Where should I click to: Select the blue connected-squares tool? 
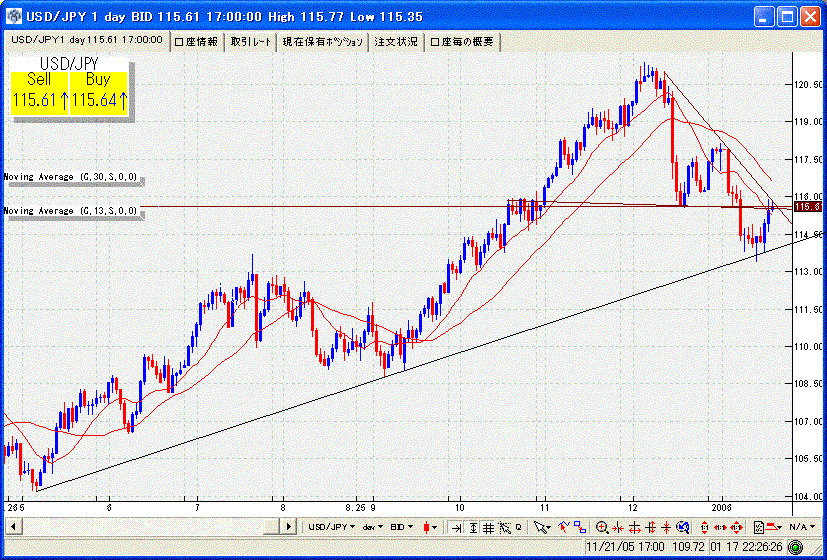tap(580, 527)
